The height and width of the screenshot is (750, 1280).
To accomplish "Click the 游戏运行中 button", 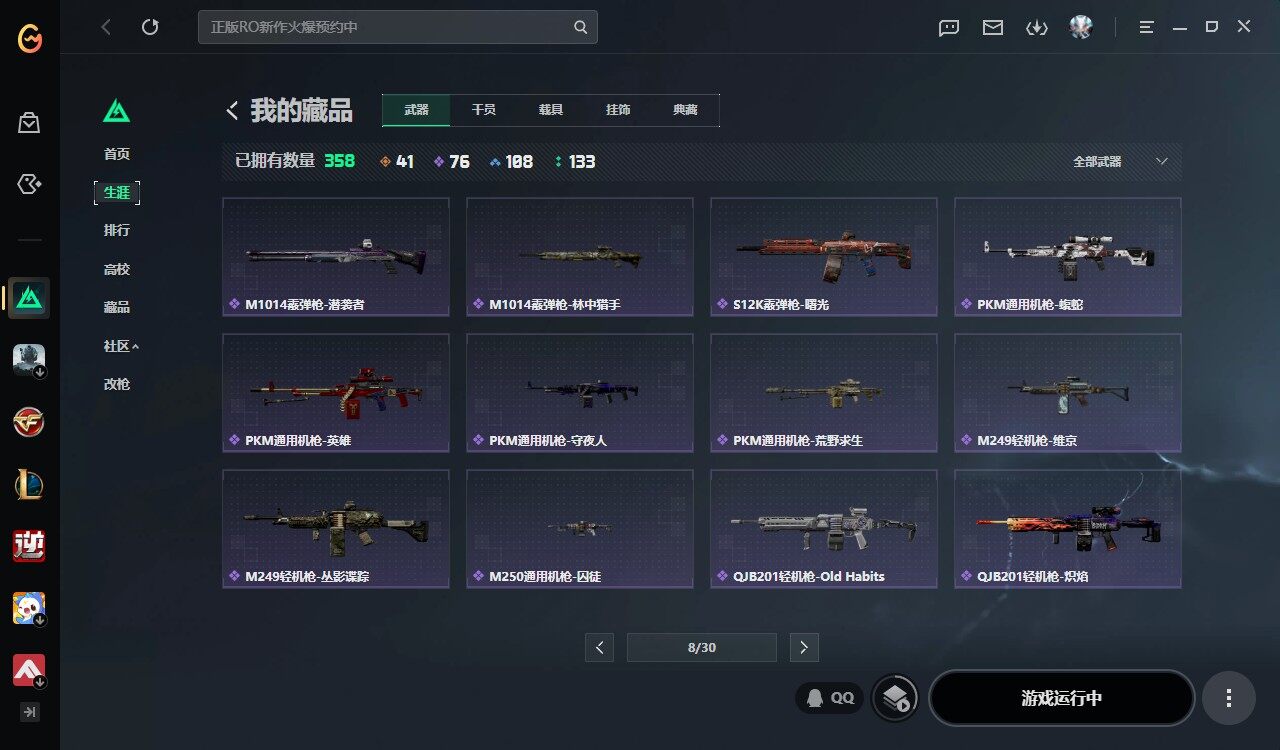I will click(1061, 698).
